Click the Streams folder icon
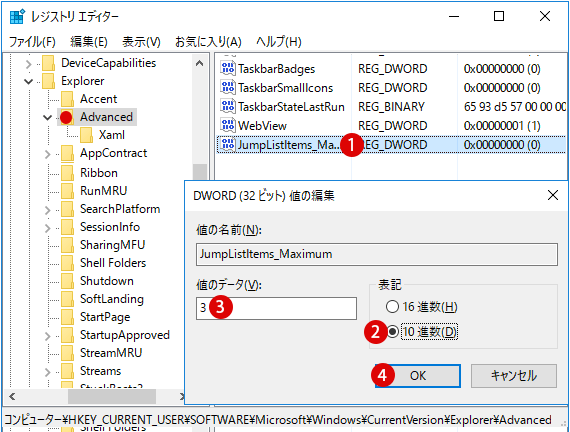The image size is (570, 432). coord(68,371)
